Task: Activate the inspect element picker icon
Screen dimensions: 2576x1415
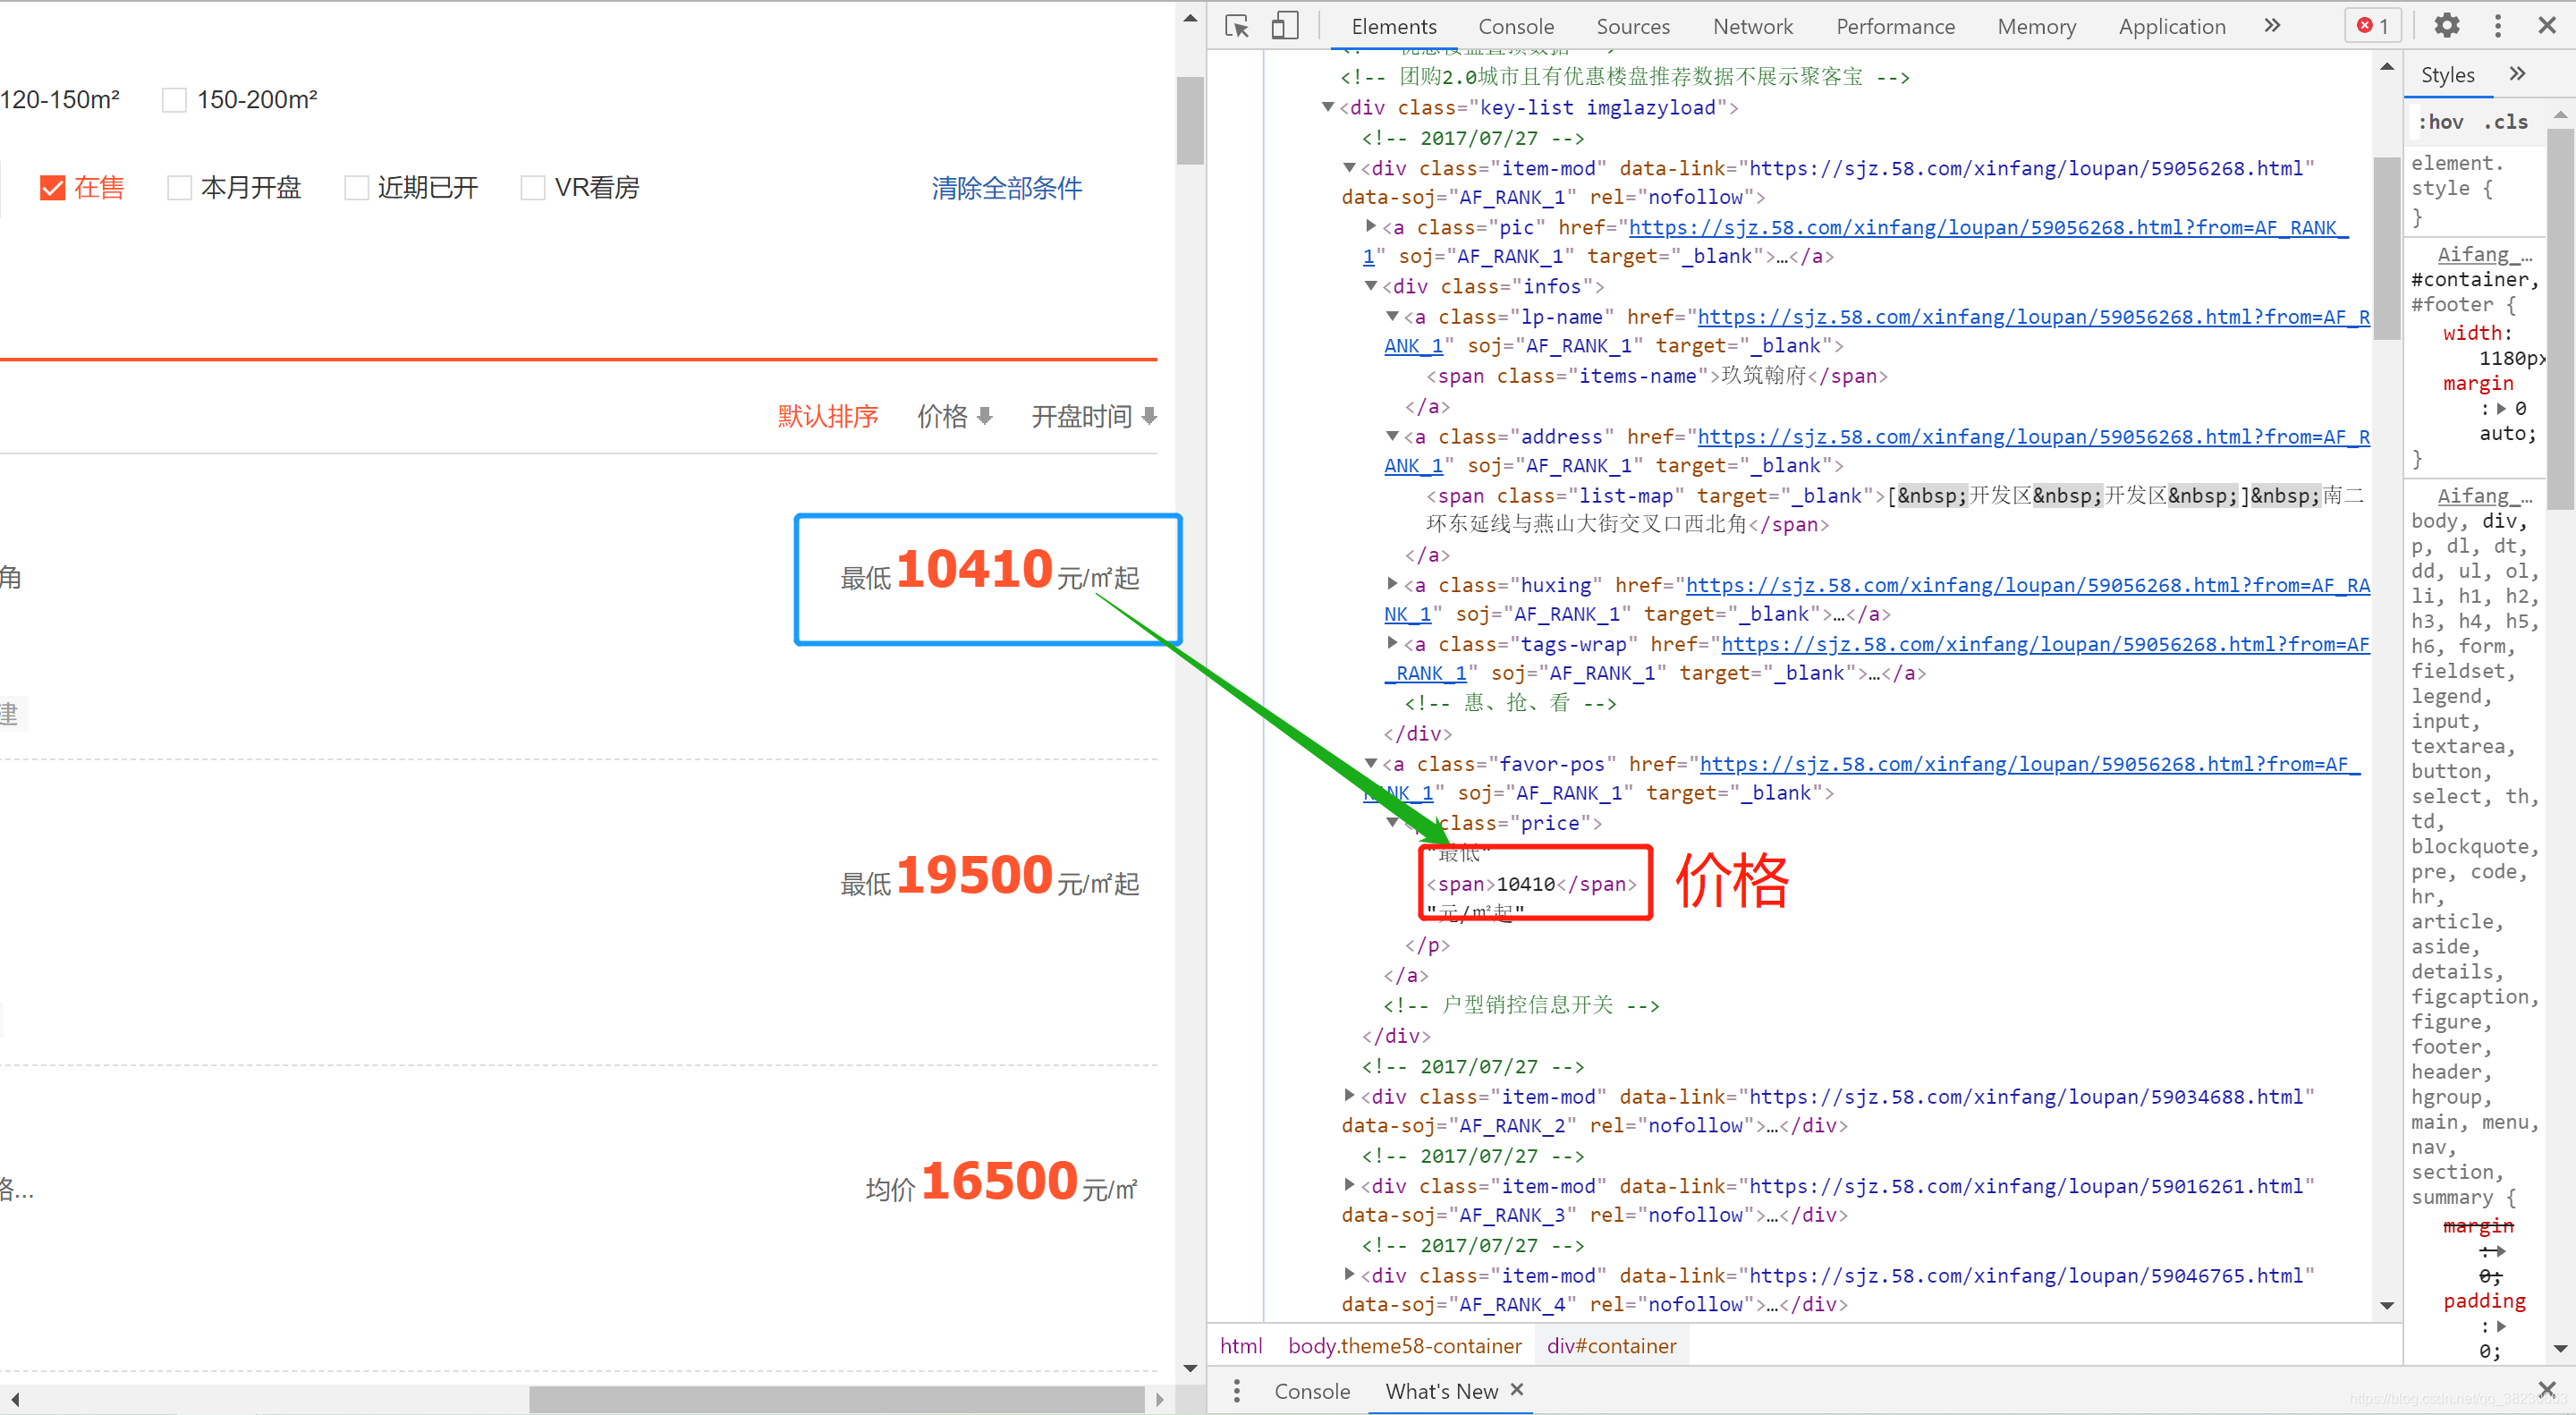Action: (1237, 26)
